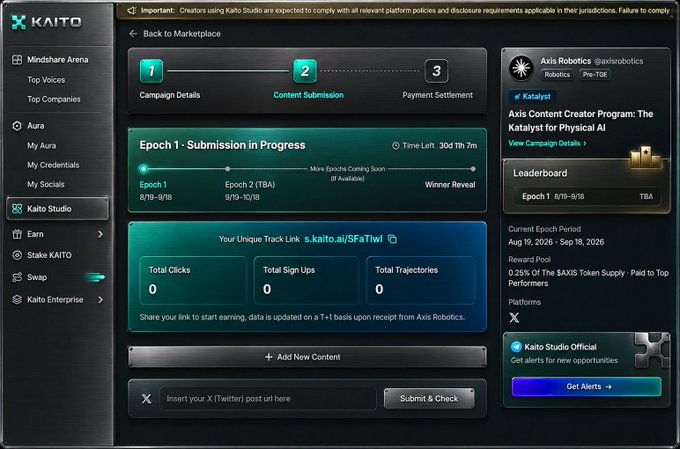
Task: Open Mindshare Arena section
Action: point(58,60)
